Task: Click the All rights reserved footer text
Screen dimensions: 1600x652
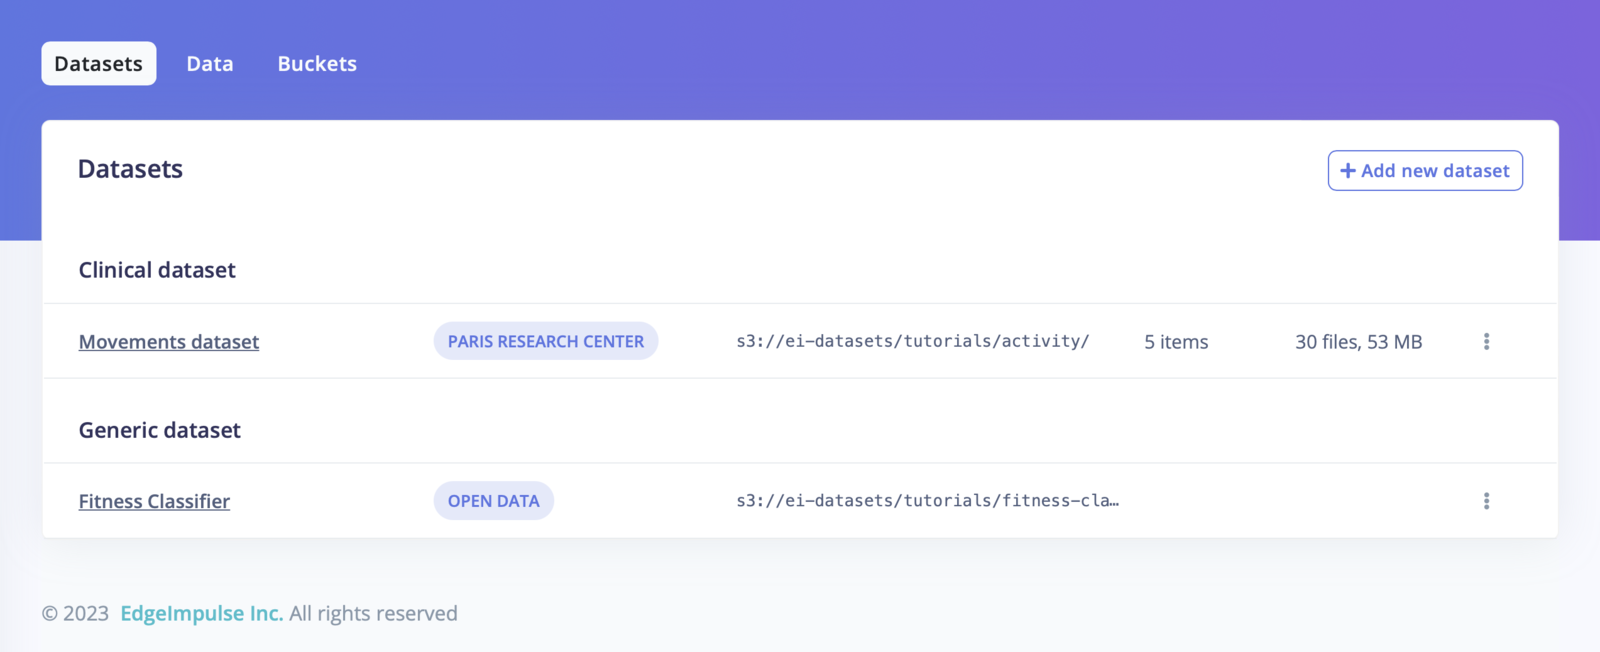Action: pos(373,613)
